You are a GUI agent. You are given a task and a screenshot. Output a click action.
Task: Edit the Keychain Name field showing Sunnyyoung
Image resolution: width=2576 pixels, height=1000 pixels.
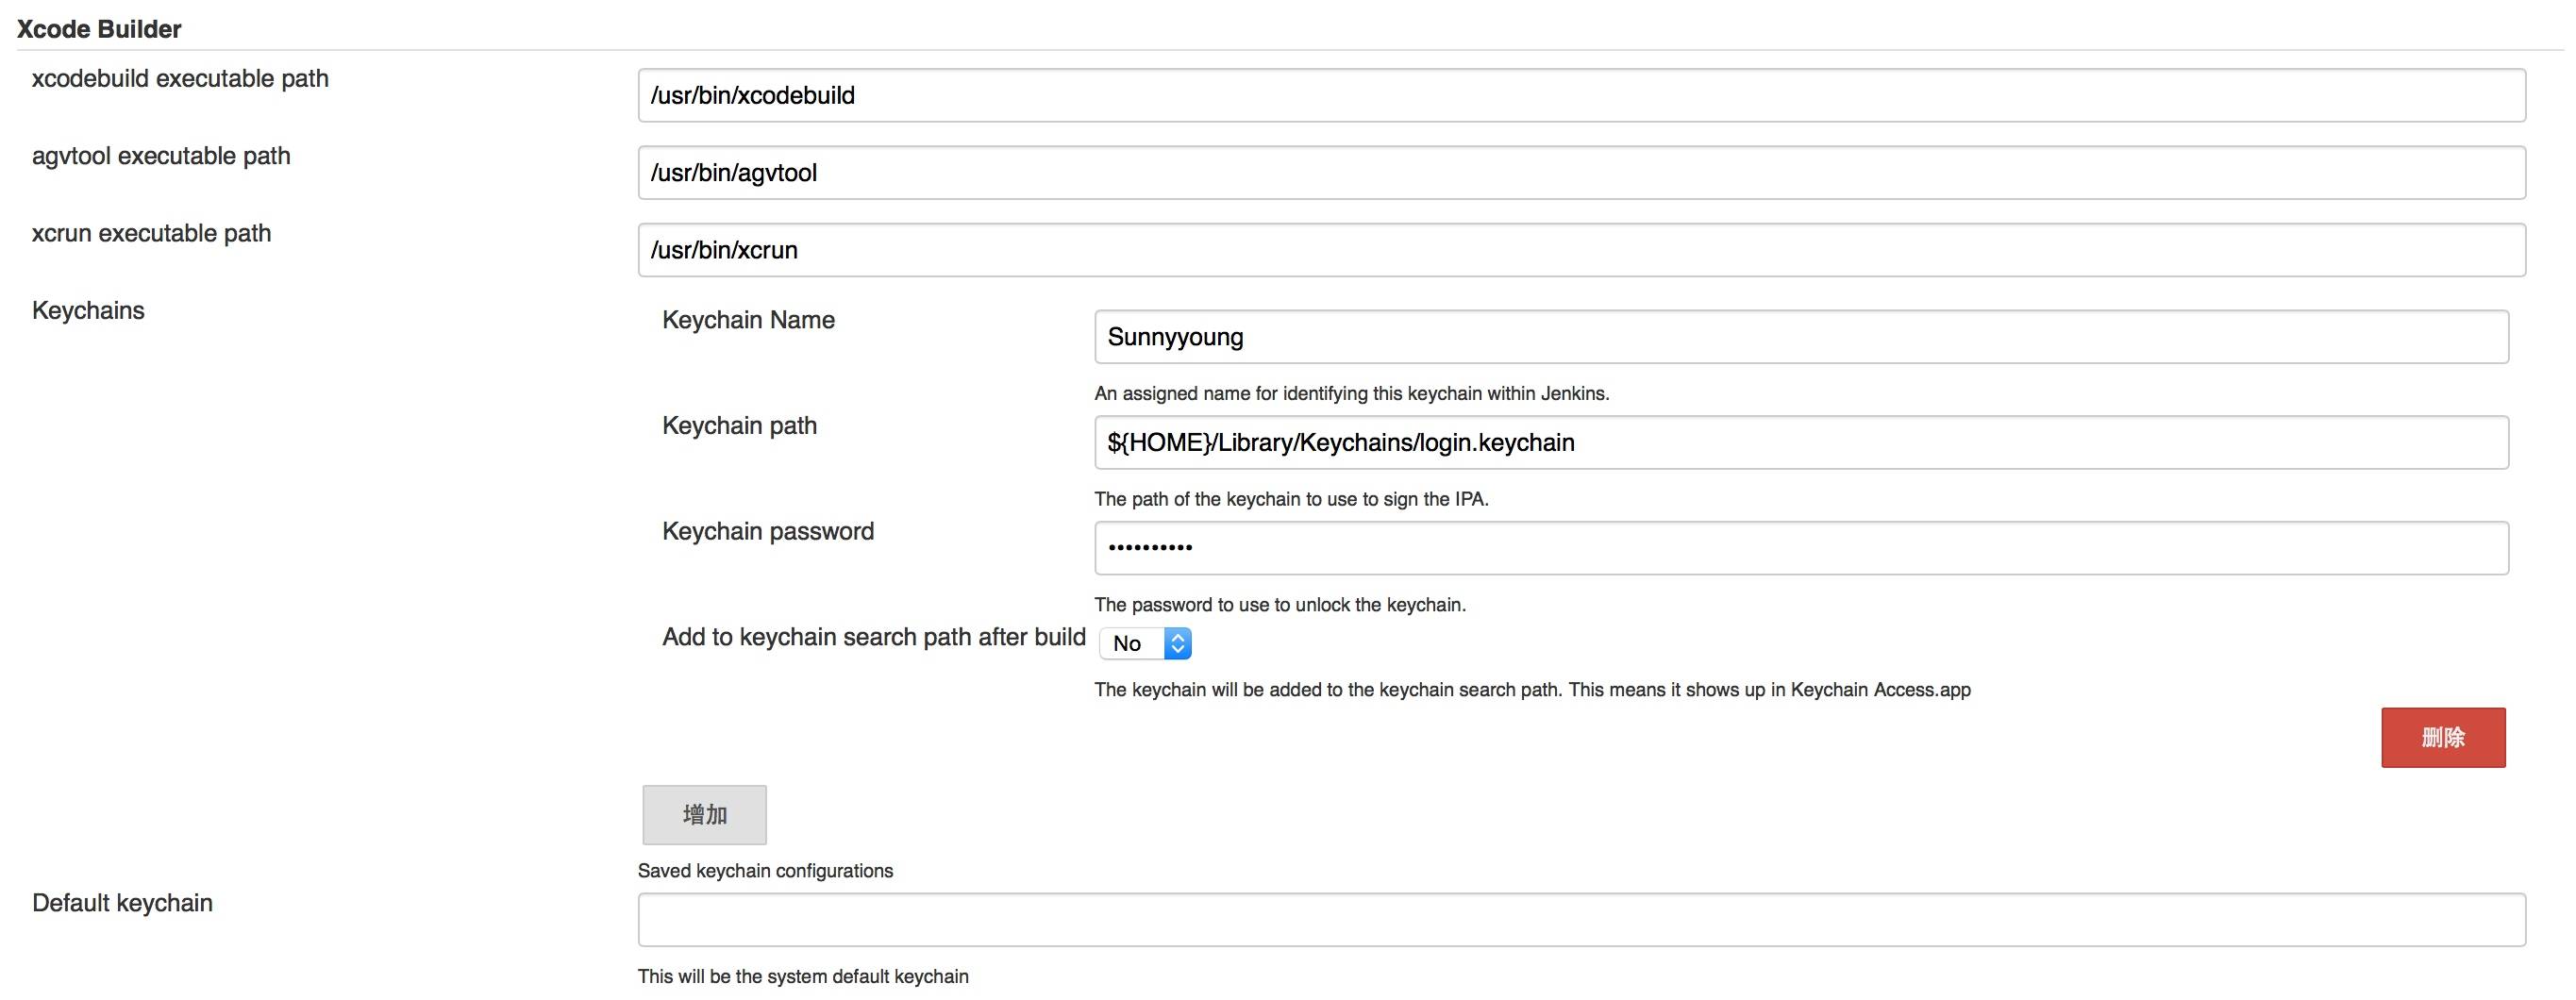(1800, 337)
